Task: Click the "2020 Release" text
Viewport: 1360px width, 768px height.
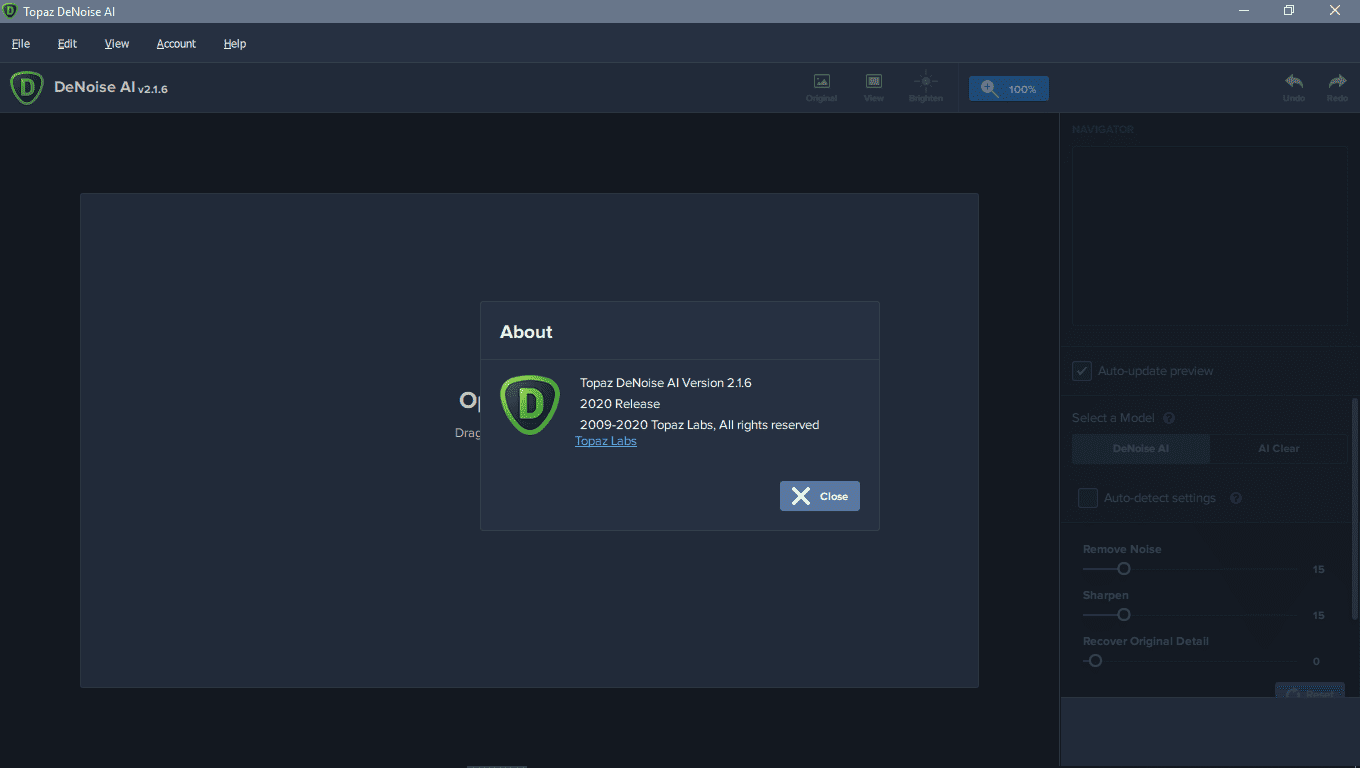Action: 620,404
